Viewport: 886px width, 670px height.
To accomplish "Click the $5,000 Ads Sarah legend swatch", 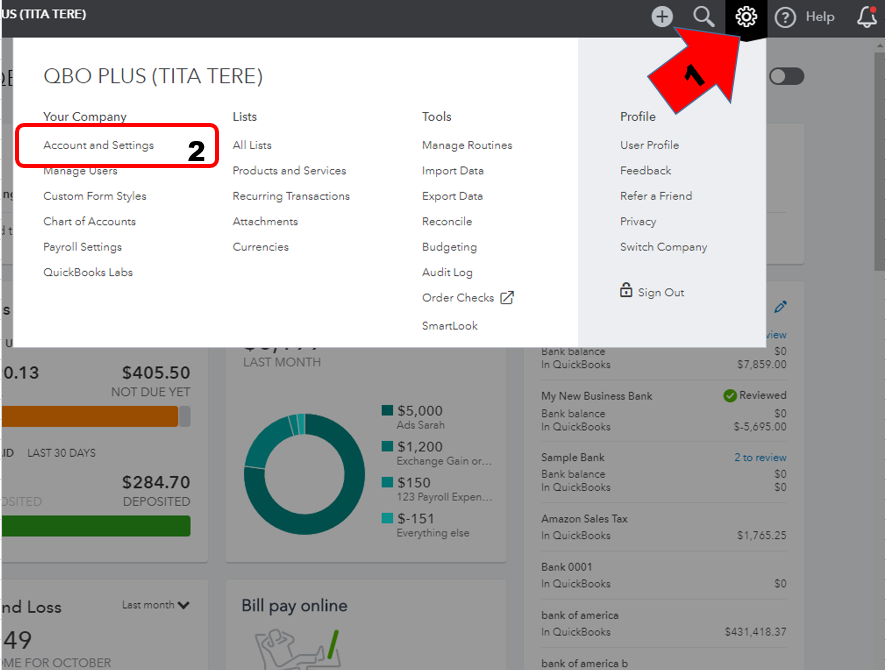I will click(x=387, y=410).
